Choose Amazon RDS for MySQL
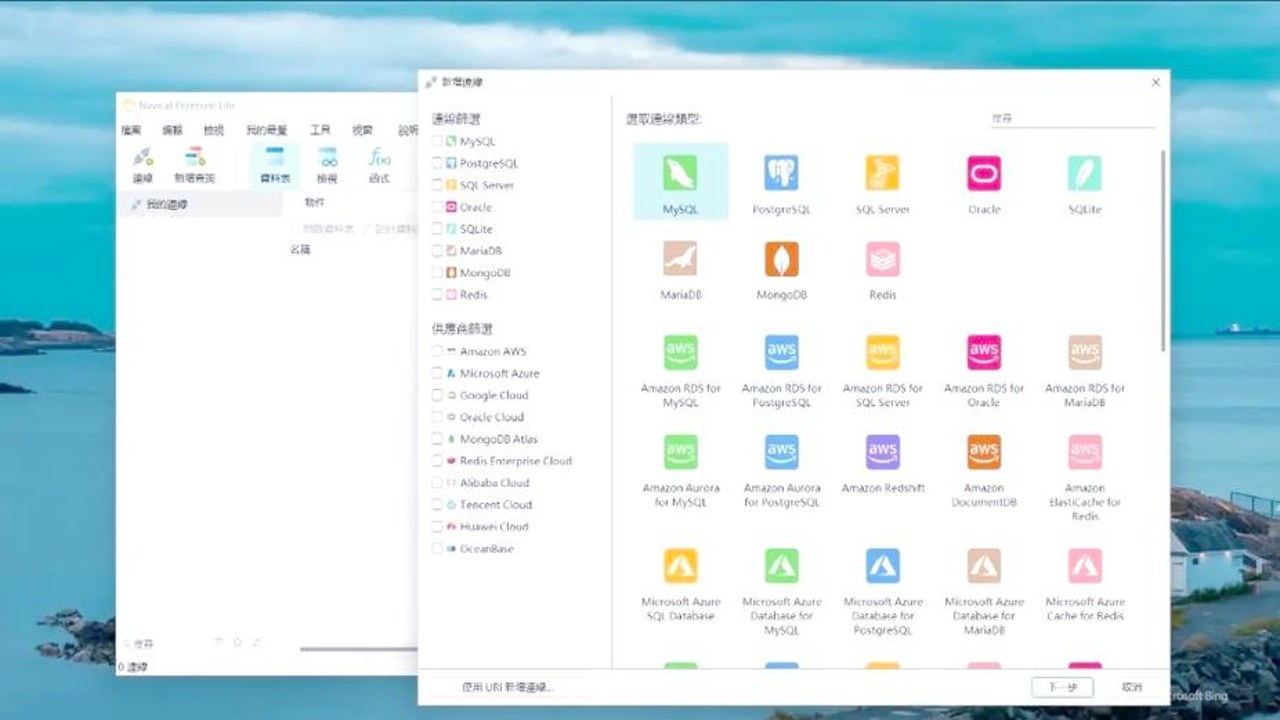The height and width of the screenshot is (720, 1280). pos(680,371)
